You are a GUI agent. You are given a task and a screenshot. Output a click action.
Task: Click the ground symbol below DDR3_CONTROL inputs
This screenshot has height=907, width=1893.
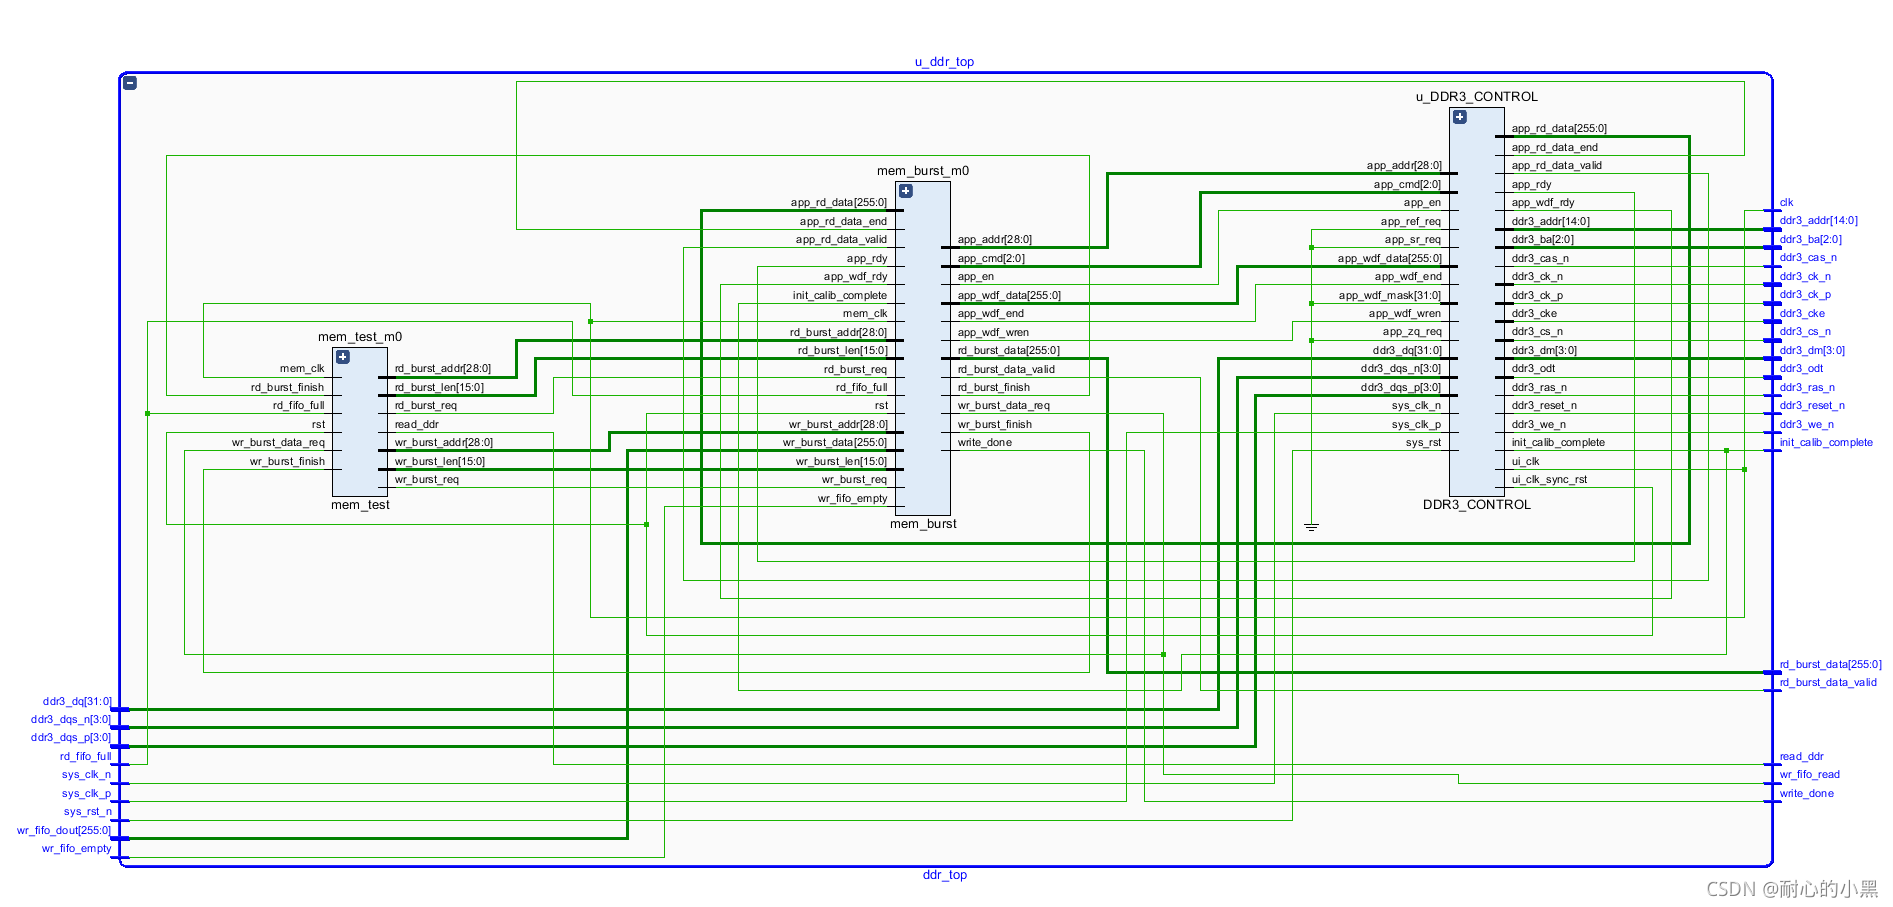tap(1311, 526)
